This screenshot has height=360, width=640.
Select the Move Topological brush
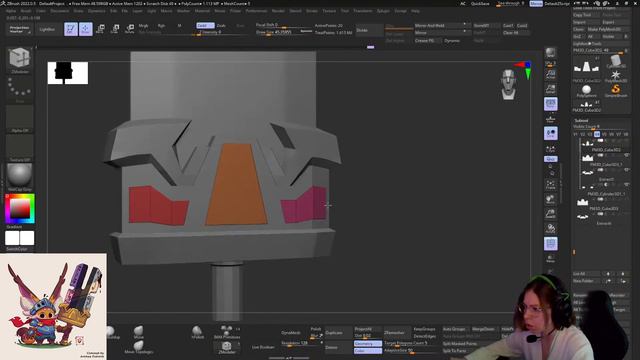[x=139, y=348]
